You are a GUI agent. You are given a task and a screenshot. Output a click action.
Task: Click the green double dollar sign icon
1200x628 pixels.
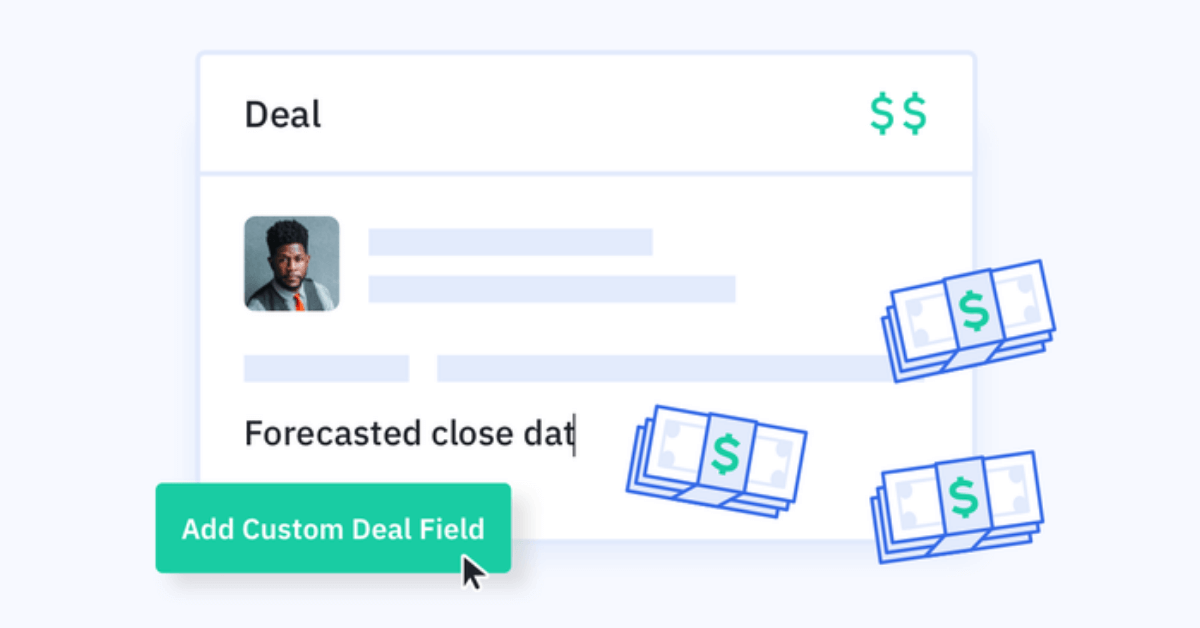898,114
